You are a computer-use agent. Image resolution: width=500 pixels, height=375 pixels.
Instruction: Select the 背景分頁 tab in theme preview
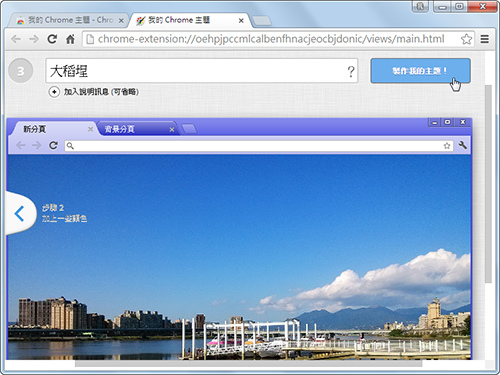tap(137, 129)
